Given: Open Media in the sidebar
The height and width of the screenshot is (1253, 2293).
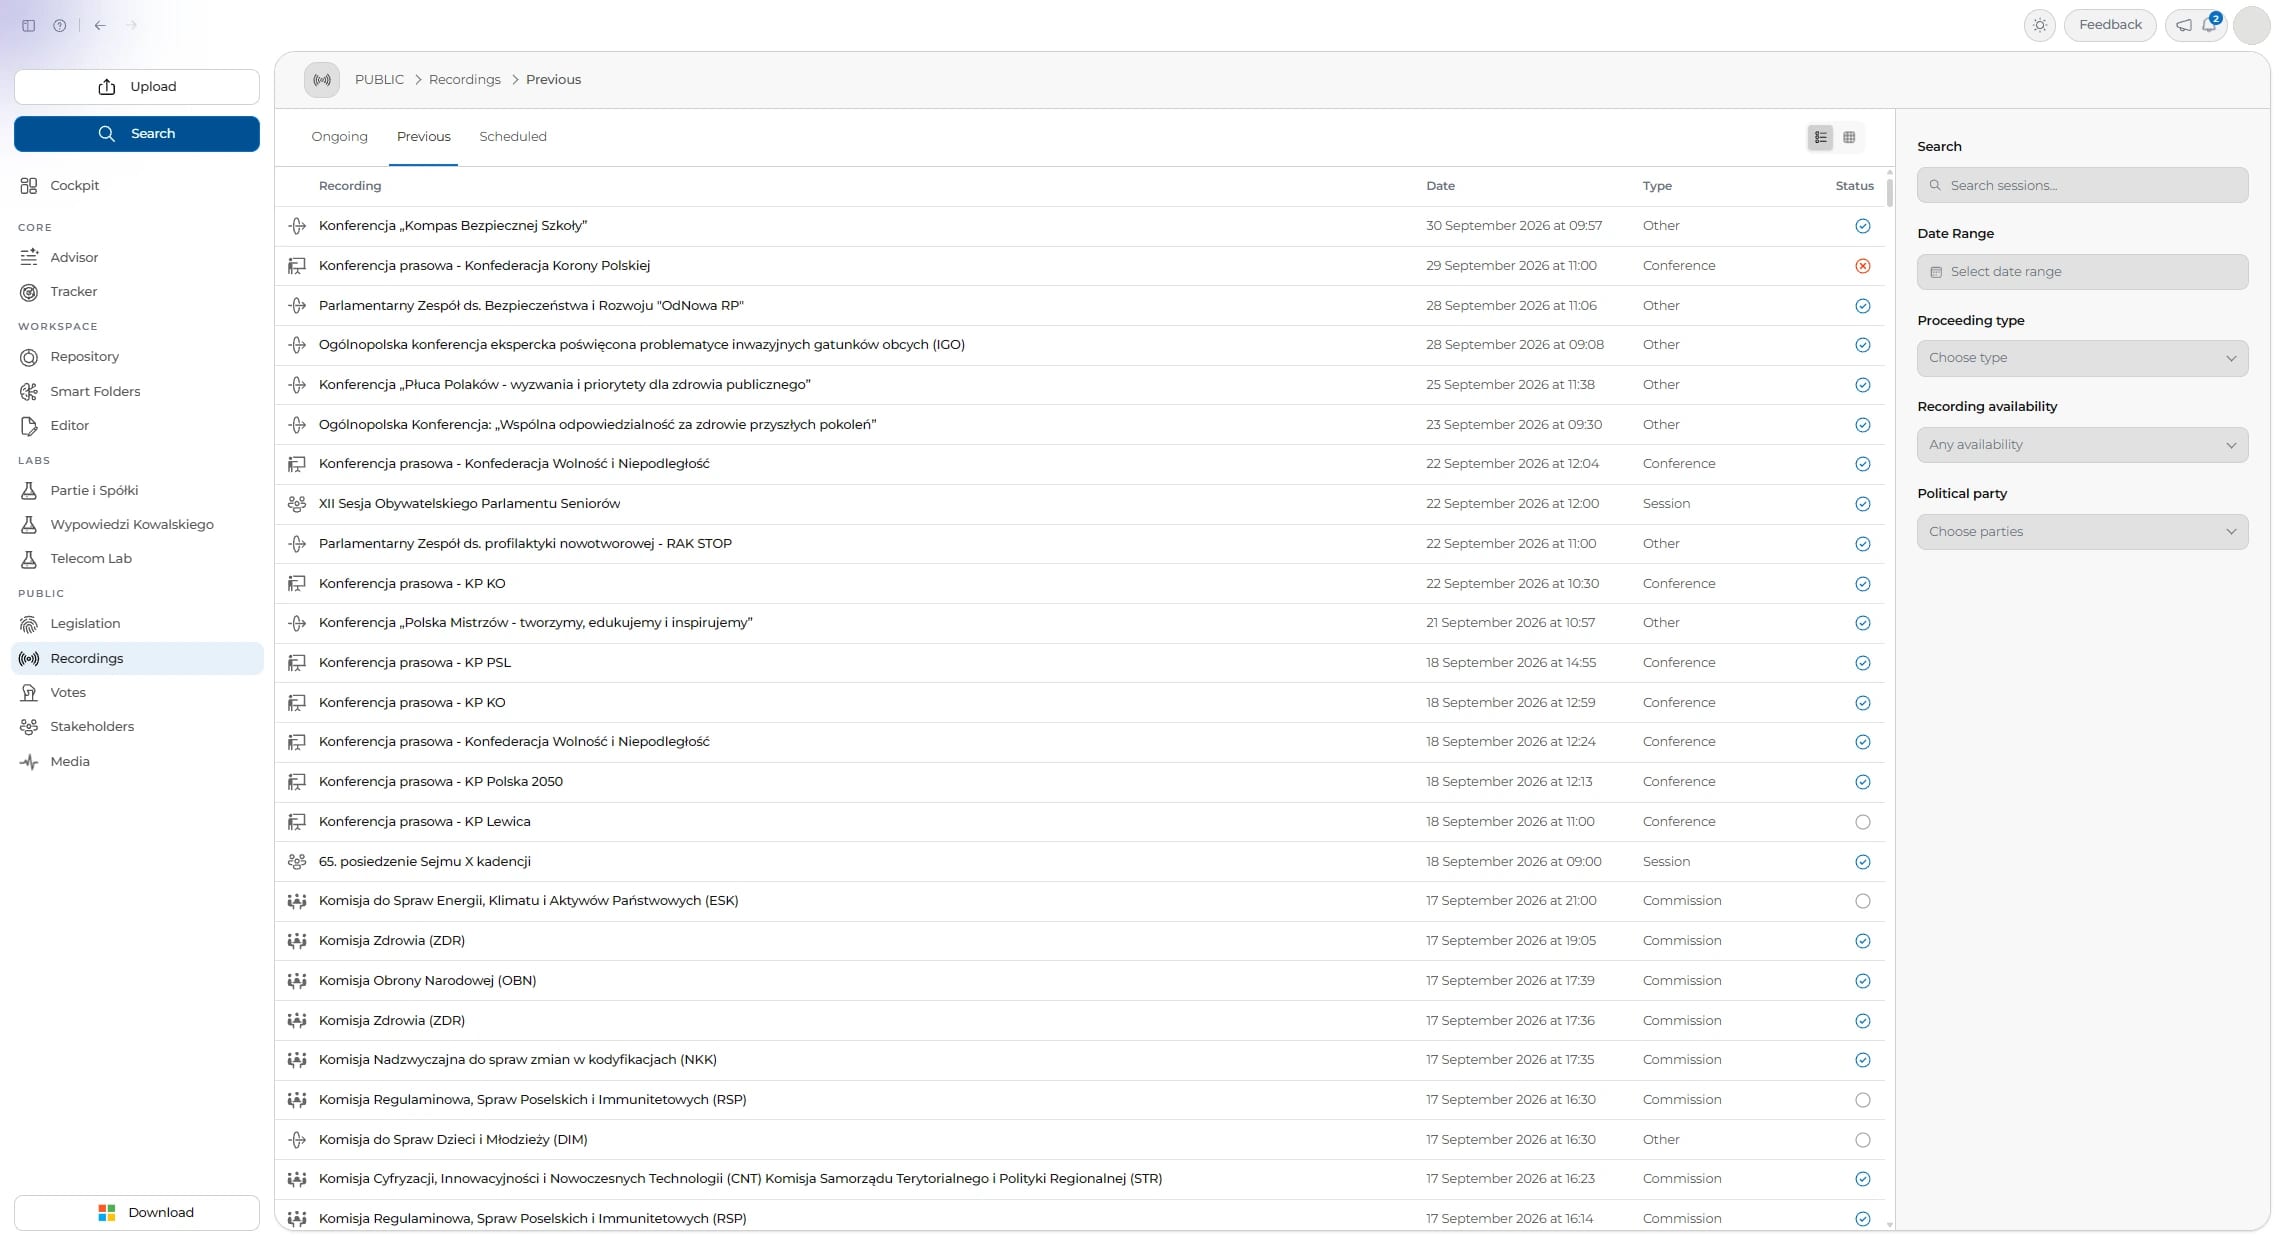Looking at the screenshot, I should pyautogui.click(x=137, y=762).
